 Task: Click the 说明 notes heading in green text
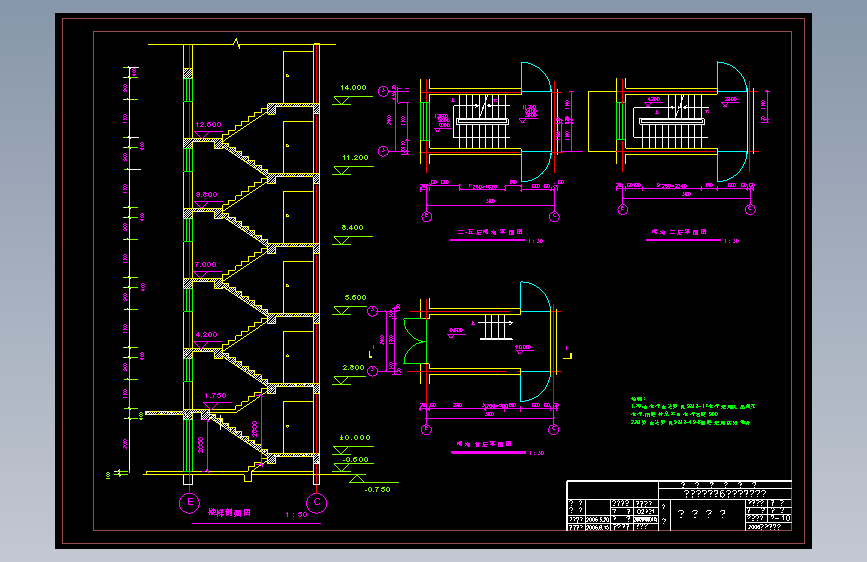click(638, 399)
